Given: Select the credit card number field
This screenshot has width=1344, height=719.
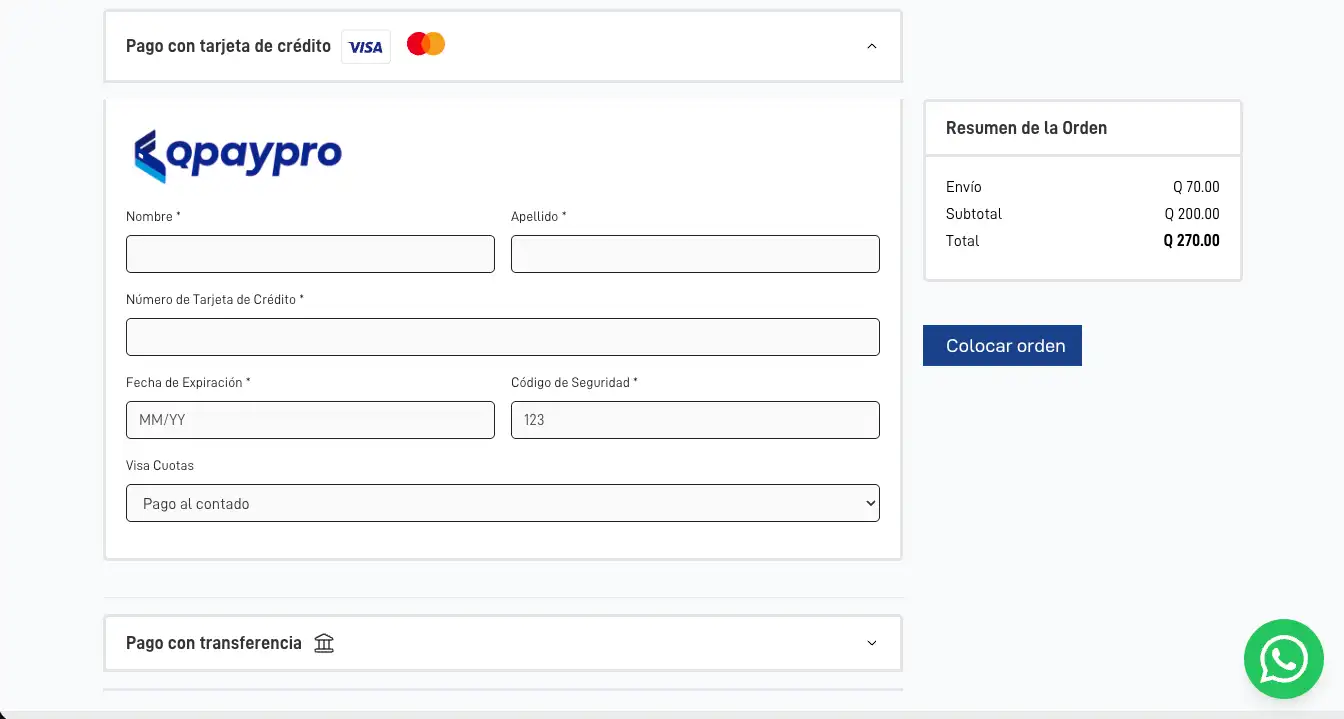Looking at the screenshot, I should coord(502,337).
